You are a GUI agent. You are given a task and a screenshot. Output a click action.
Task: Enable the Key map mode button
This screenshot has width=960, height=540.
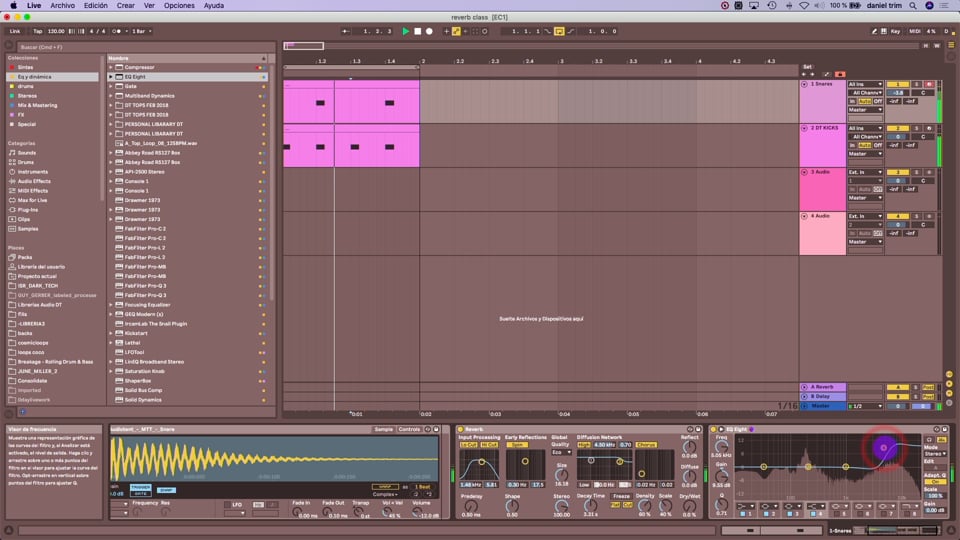tap(895, 31)
